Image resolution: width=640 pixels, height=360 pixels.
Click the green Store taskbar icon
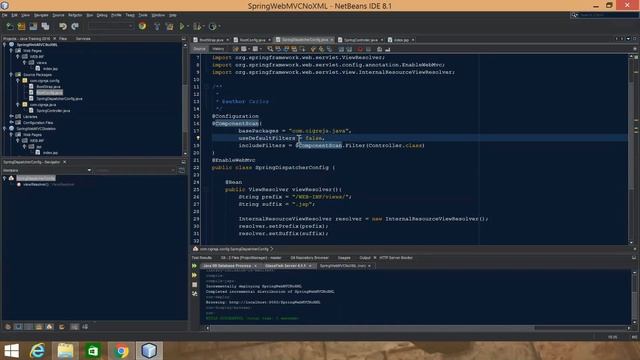93,351
